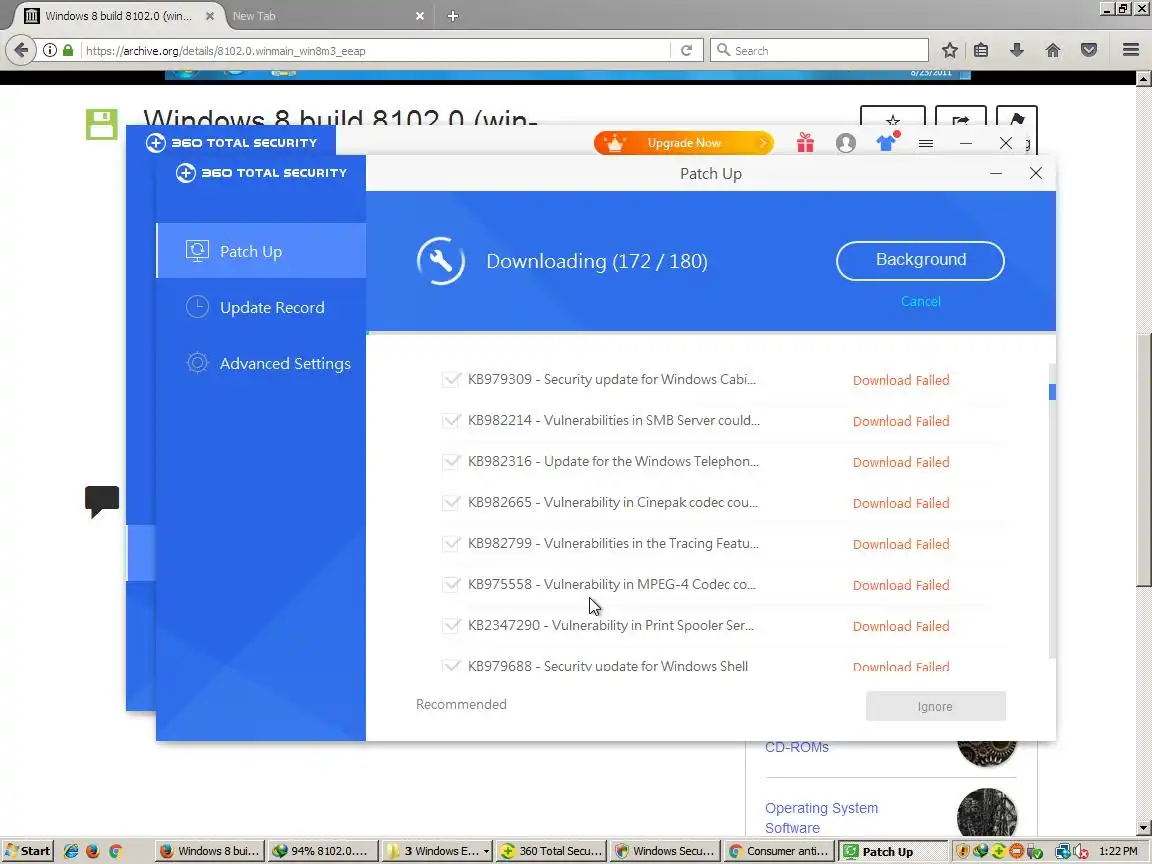Viewport: 1152px width, 864px height.
Task: Open Firefox main menu icon
Action: [1131, 50]
